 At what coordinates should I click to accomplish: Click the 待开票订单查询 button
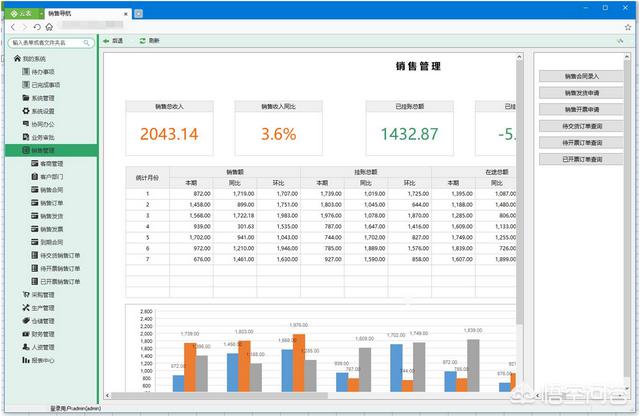coord(582,142)
